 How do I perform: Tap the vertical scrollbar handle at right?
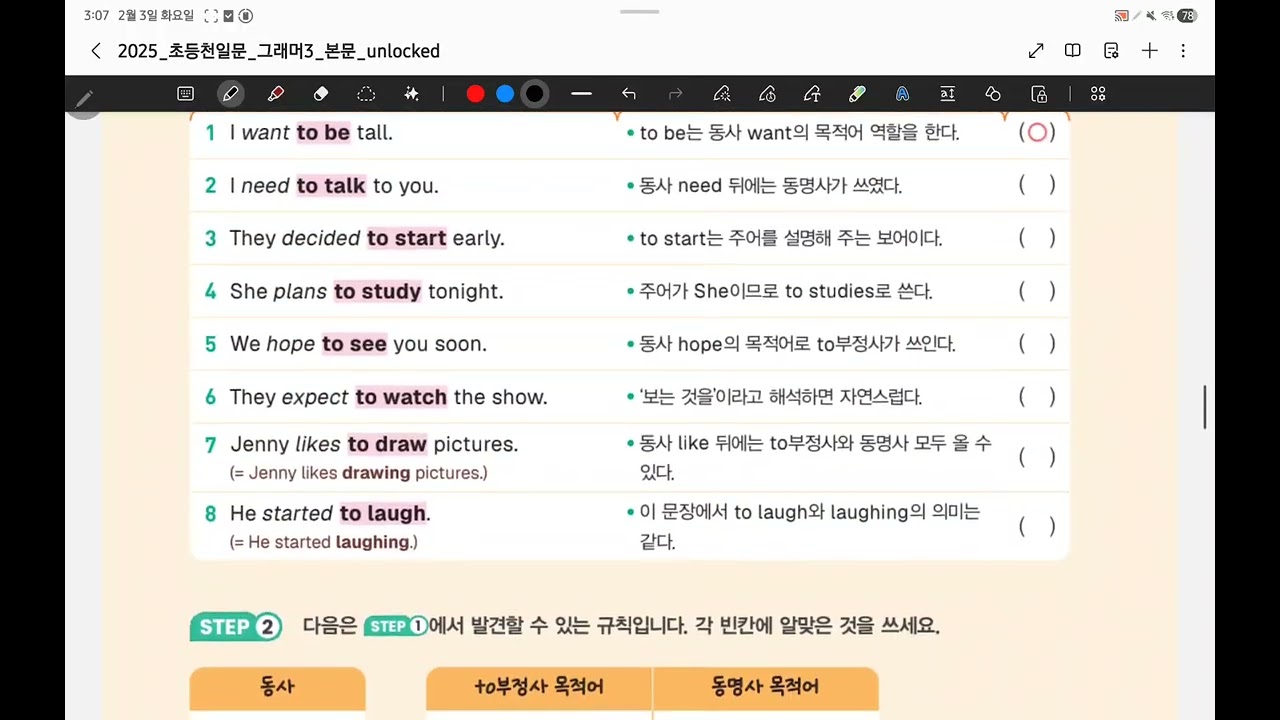(1205, 407)
